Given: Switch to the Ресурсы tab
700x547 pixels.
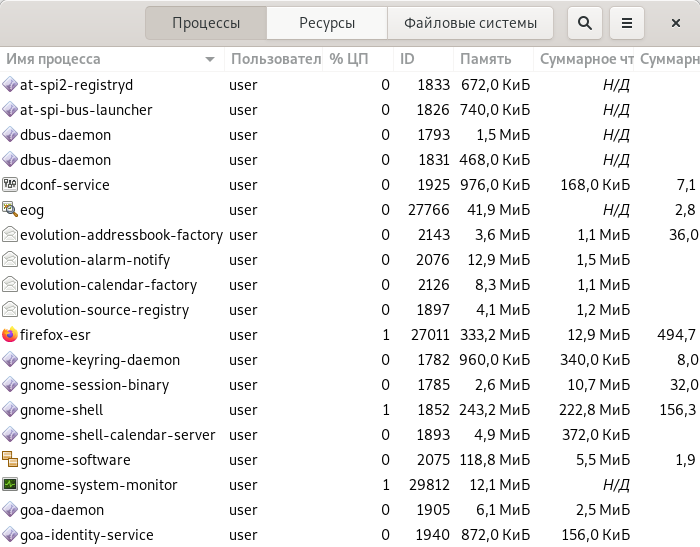Looking at the screenshot, I should pos(327,23).
